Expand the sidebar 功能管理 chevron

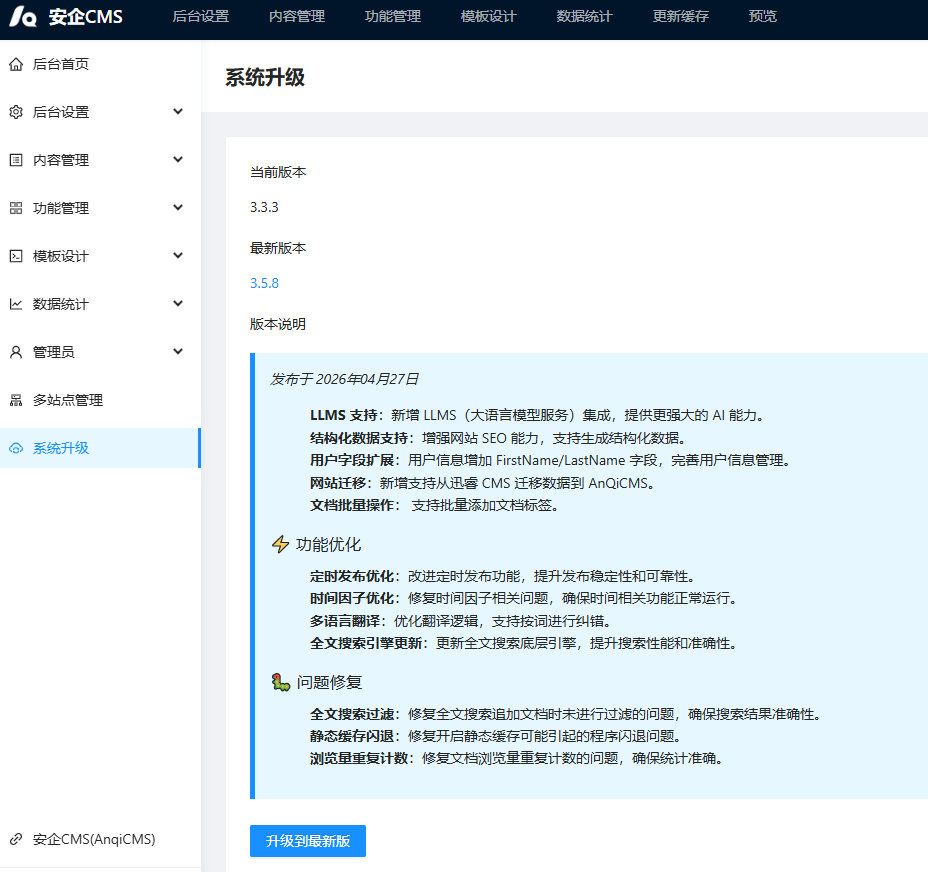(178, 207)
